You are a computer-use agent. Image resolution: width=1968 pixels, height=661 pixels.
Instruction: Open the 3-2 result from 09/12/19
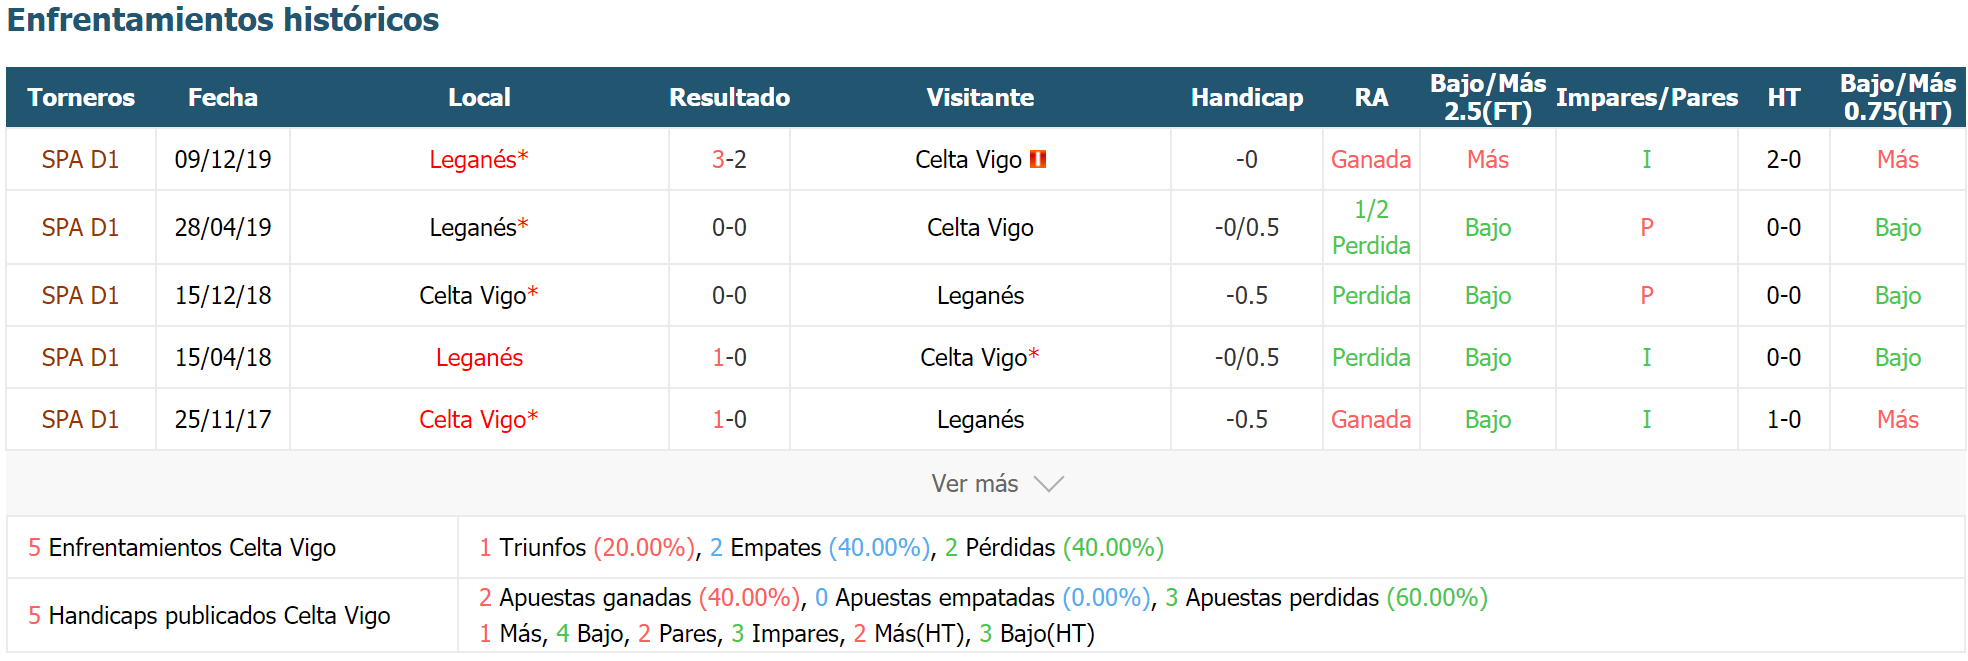click(729, 159)
